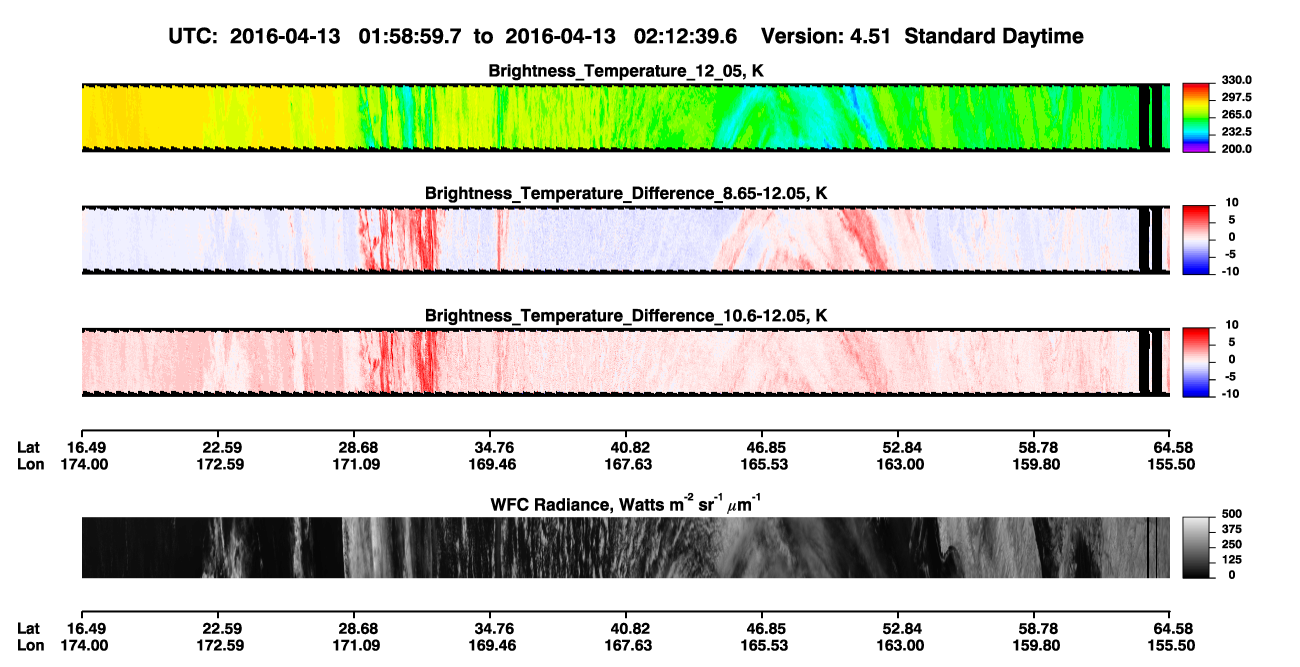Click latitude '34.76' on the bottom axis below WFC image
The width and height of the screenshot is (1300, 667).
[494, 628]
